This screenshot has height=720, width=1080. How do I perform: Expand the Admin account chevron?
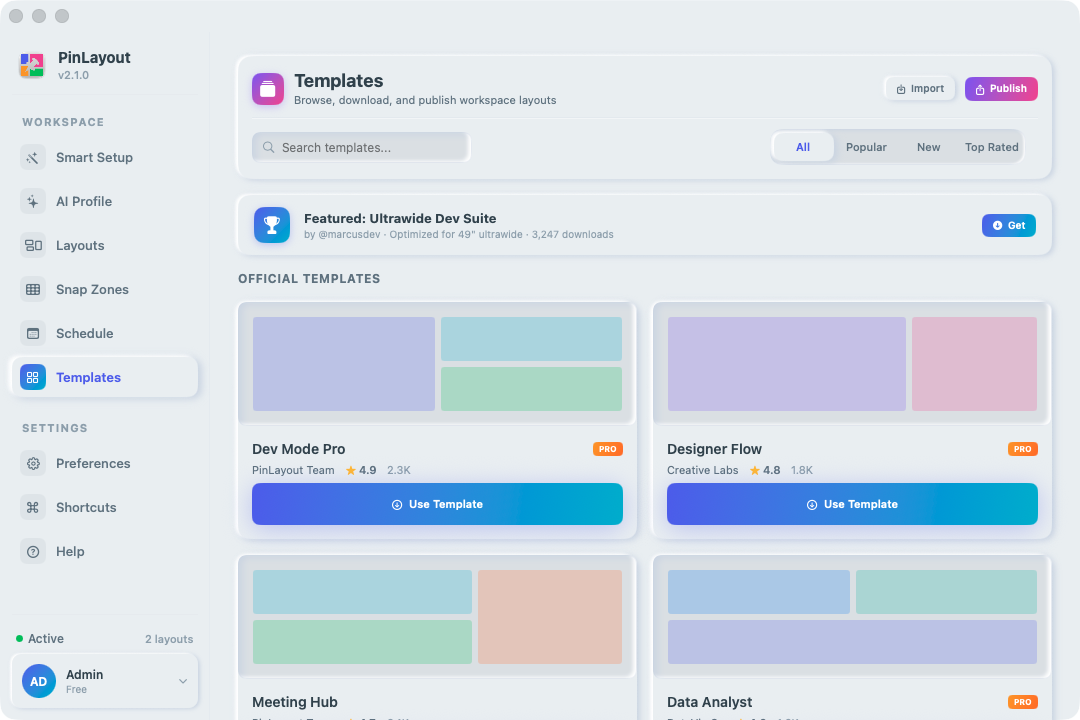coord(183,681)
